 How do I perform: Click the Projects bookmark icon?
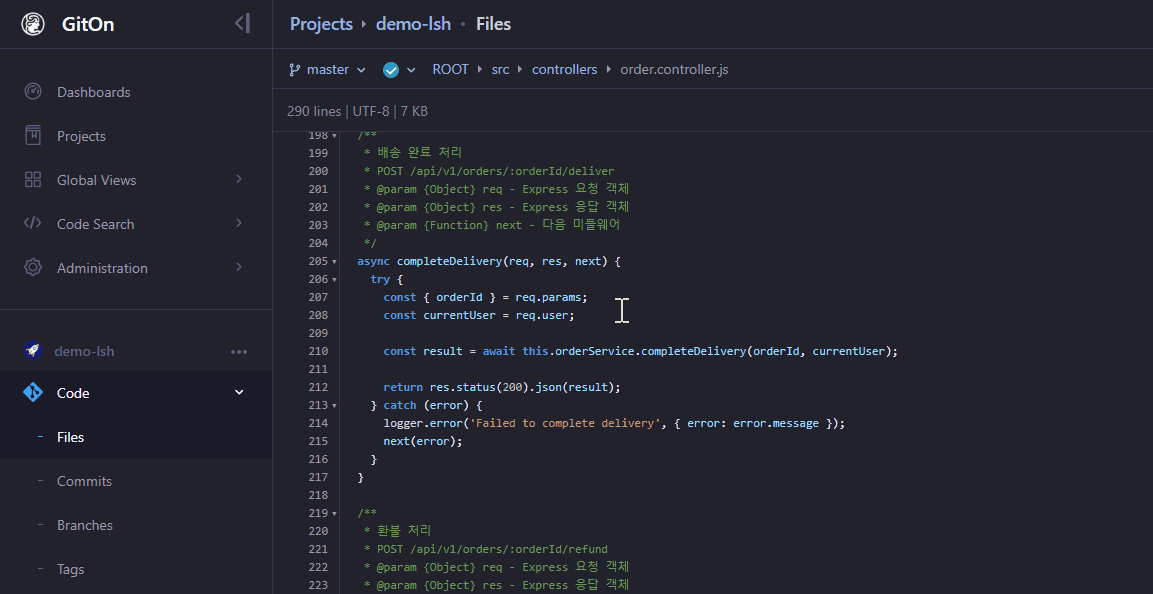(33, 136)
